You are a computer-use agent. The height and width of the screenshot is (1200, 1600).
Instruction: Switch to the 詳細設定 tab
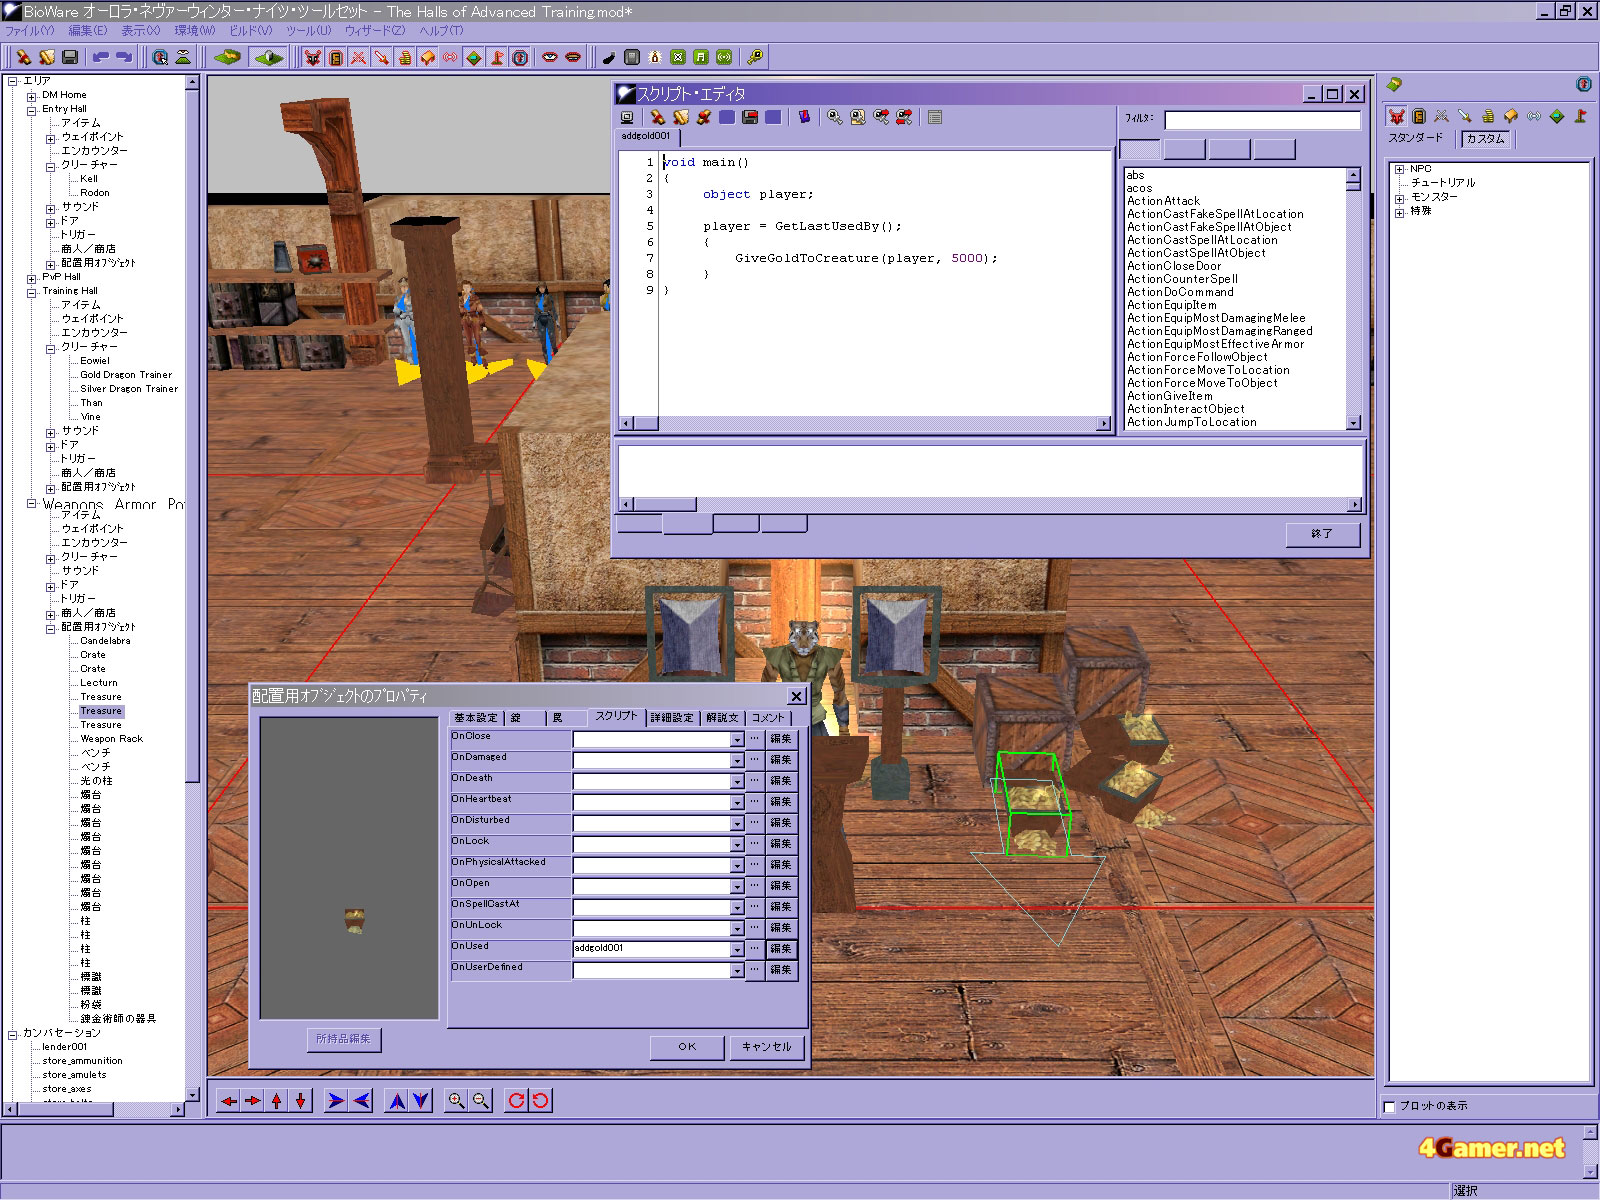point(672,718)
